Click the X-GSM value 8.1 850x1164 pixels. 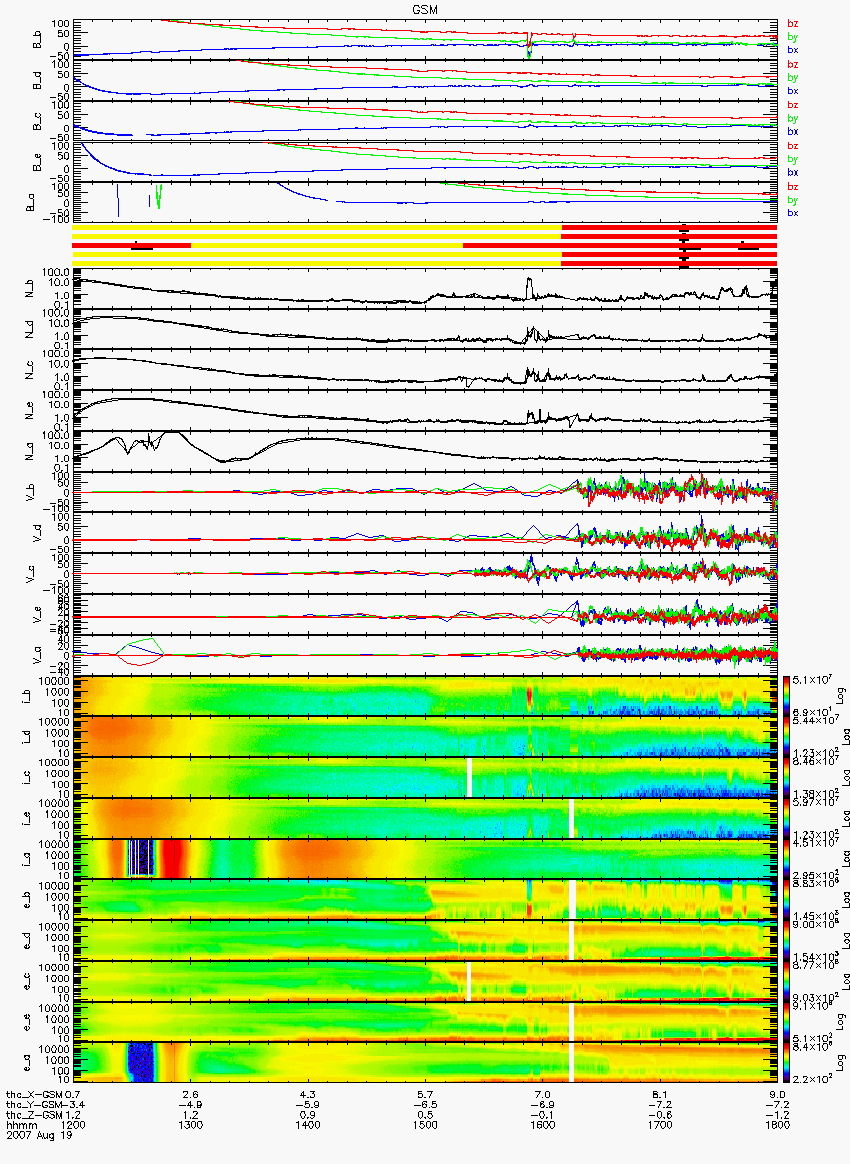tap(660, 1094)
